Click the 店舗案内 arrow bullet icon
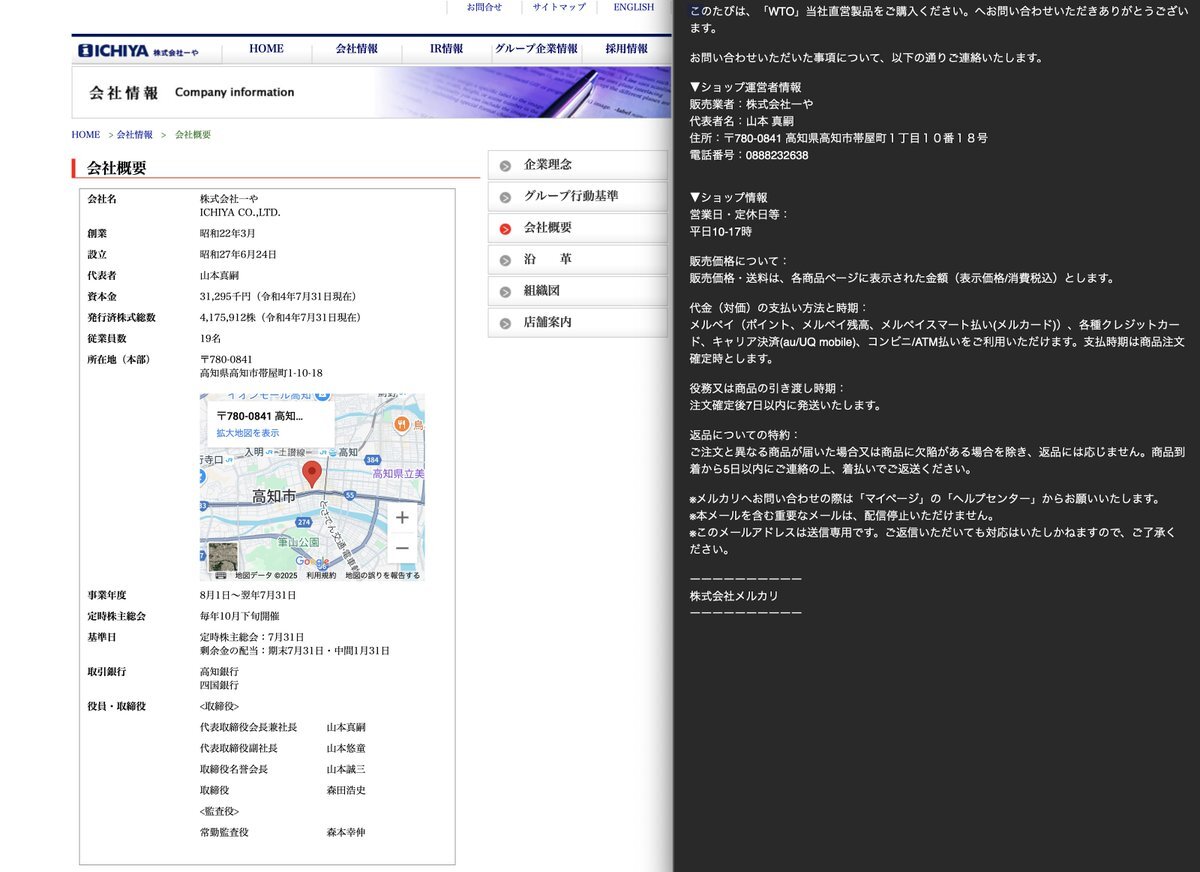The height and width of the screenshot is (872, 1200). point(505,323)
